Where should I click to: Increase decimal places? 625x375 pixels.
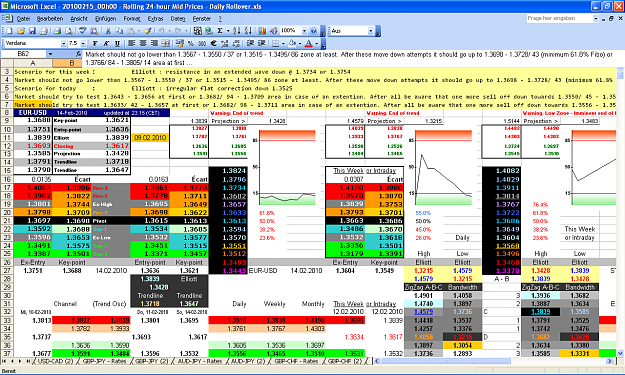pyautogui.click(x=224, y=43)
